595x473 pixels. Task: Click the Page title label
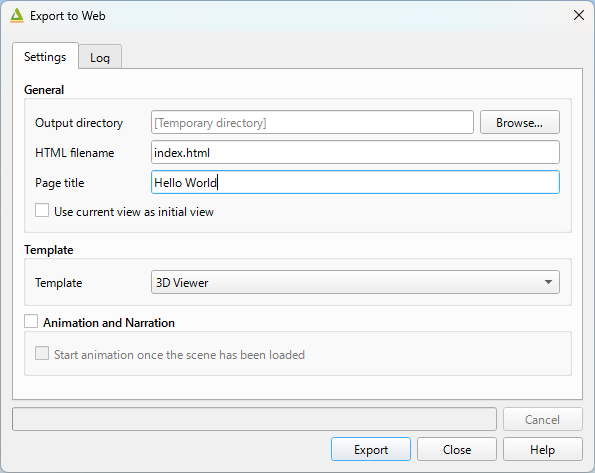click(x=60, y=183)
